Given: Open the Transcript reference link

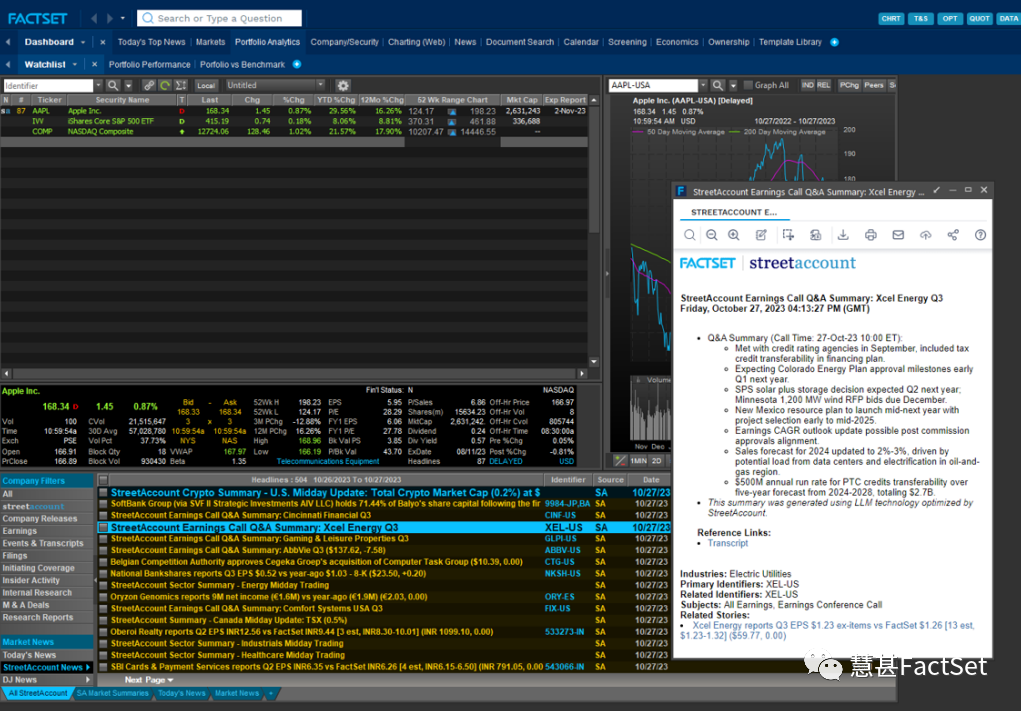Looking at the screenshot, I should click(728, 543).
